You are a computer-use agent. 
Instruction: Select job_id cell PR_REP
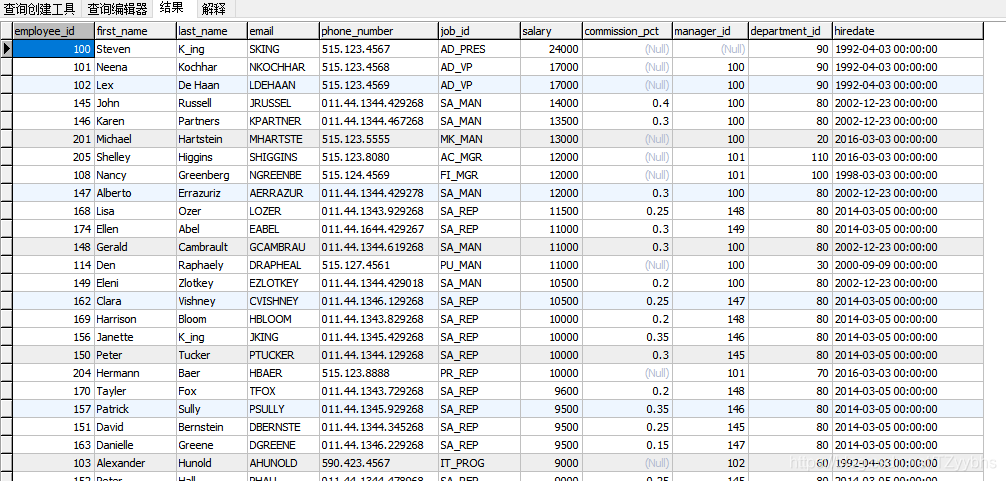pyautogui.click(x=479, y=372)
